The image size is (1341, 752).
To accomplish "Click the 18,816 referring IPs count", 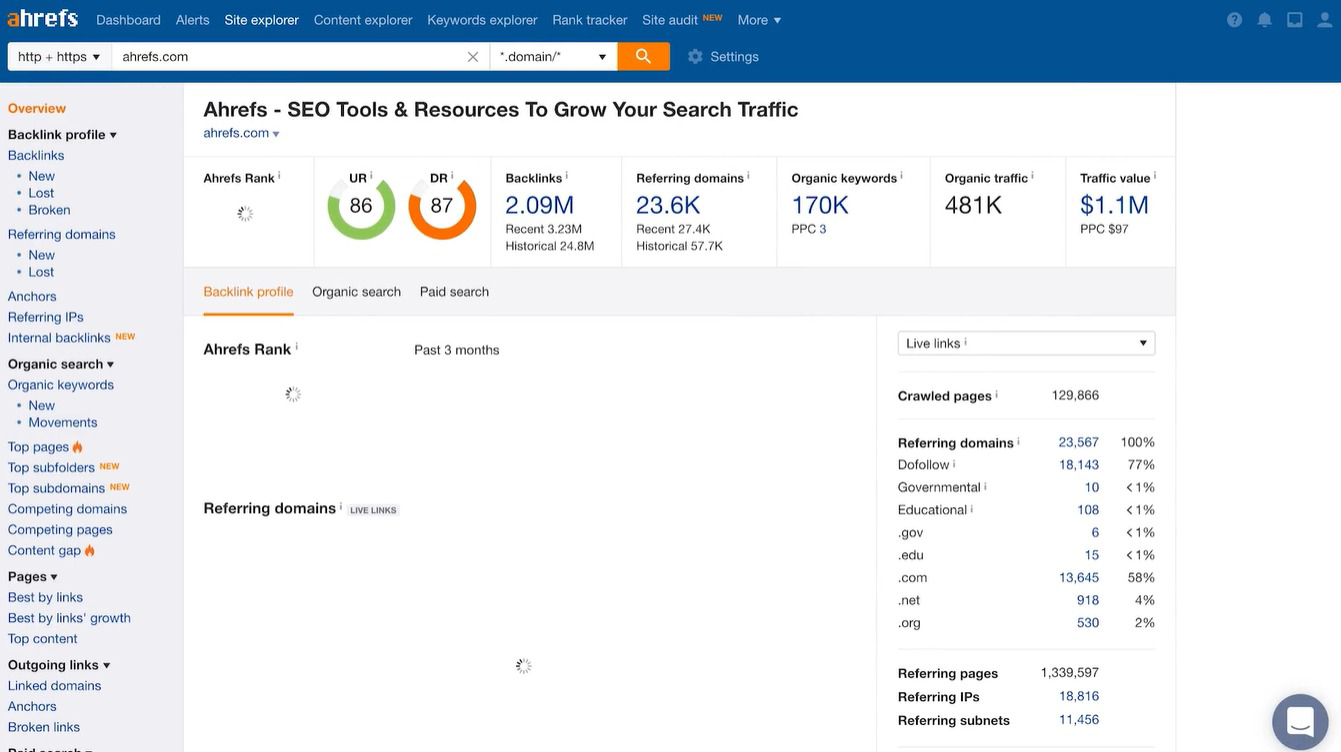I will [x=1079, y=696].
